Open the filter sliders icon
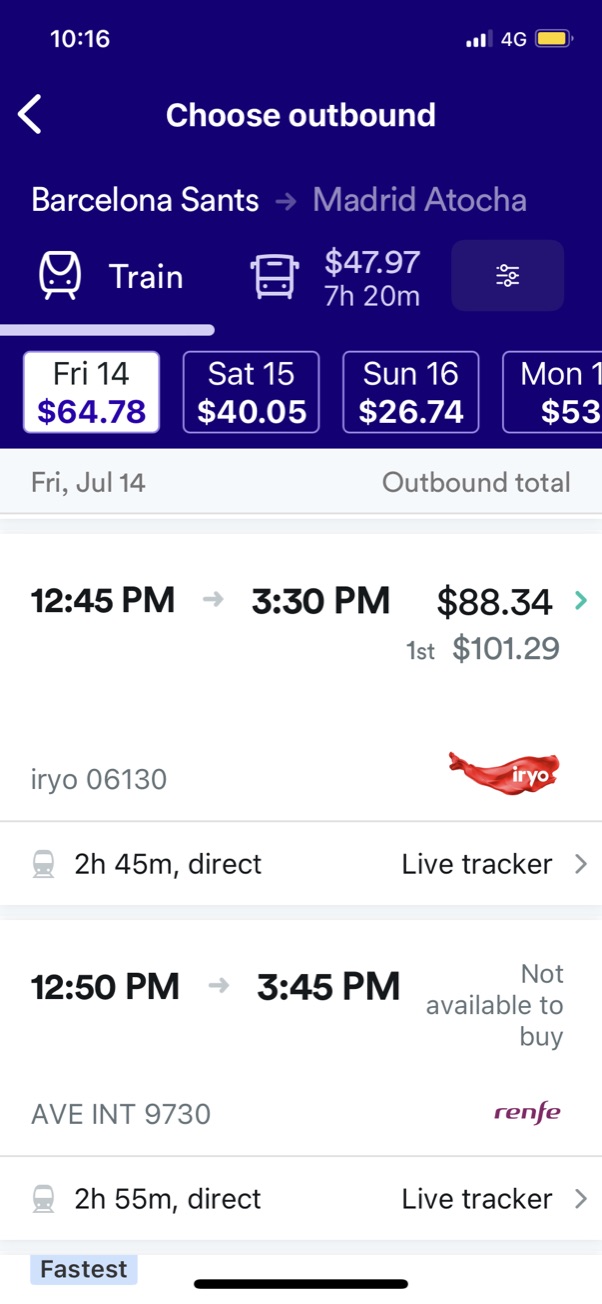602x1304 pixels. tap(508, 276)
